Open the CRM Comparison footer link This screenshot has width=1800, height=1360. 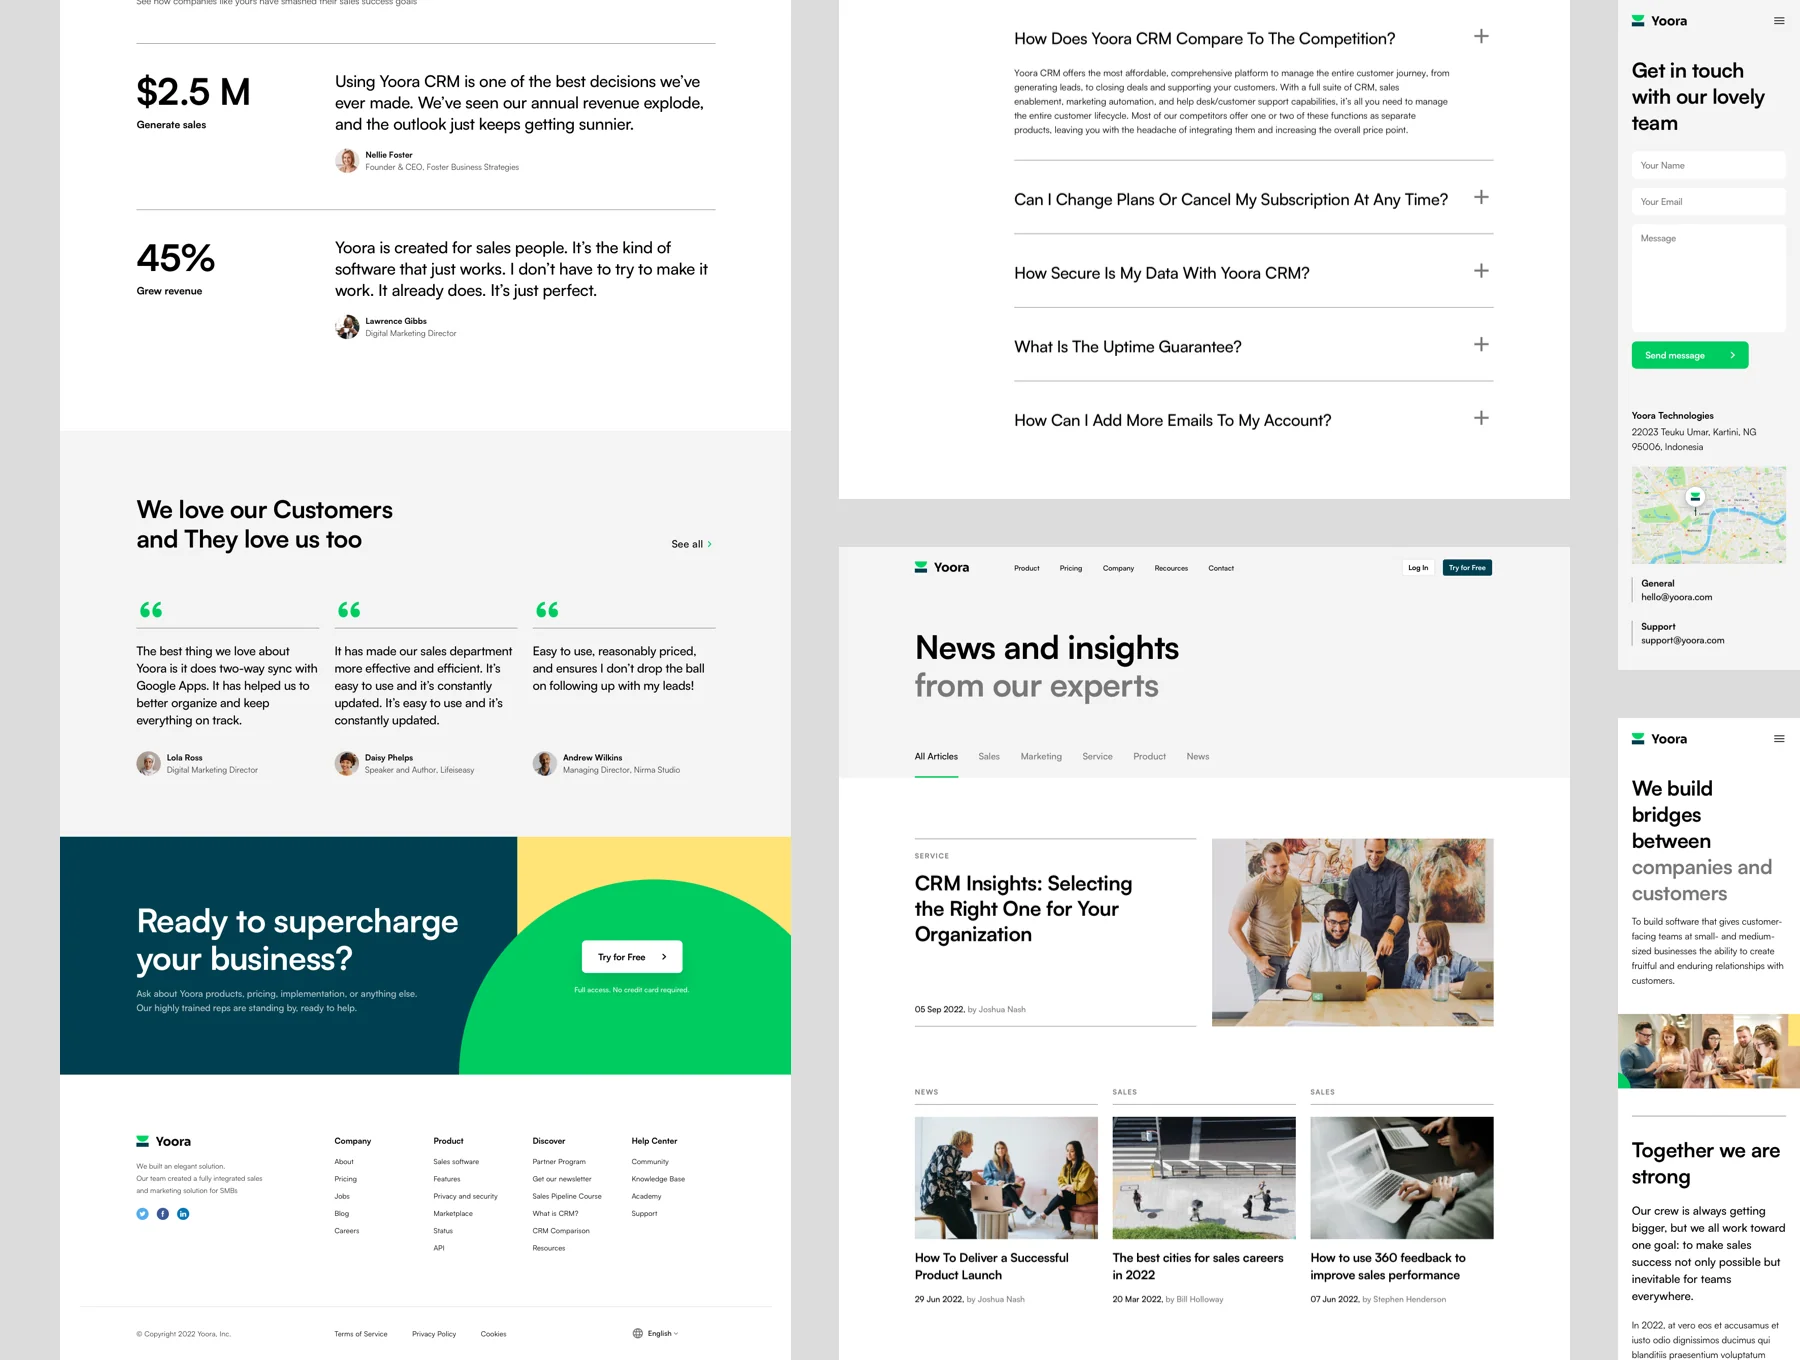[x=561, y=1231]
